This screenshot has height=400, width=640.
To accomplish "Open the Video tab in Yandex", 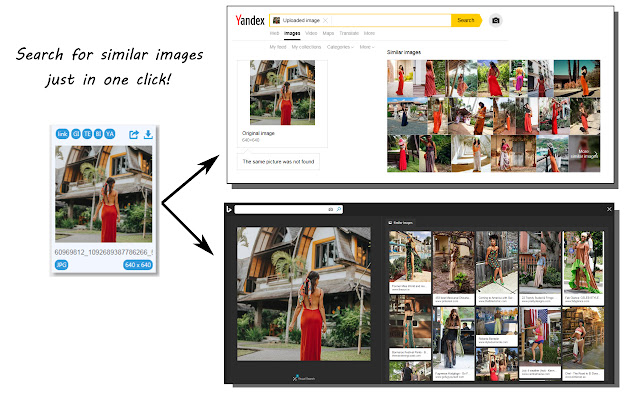I will (311, 33).
